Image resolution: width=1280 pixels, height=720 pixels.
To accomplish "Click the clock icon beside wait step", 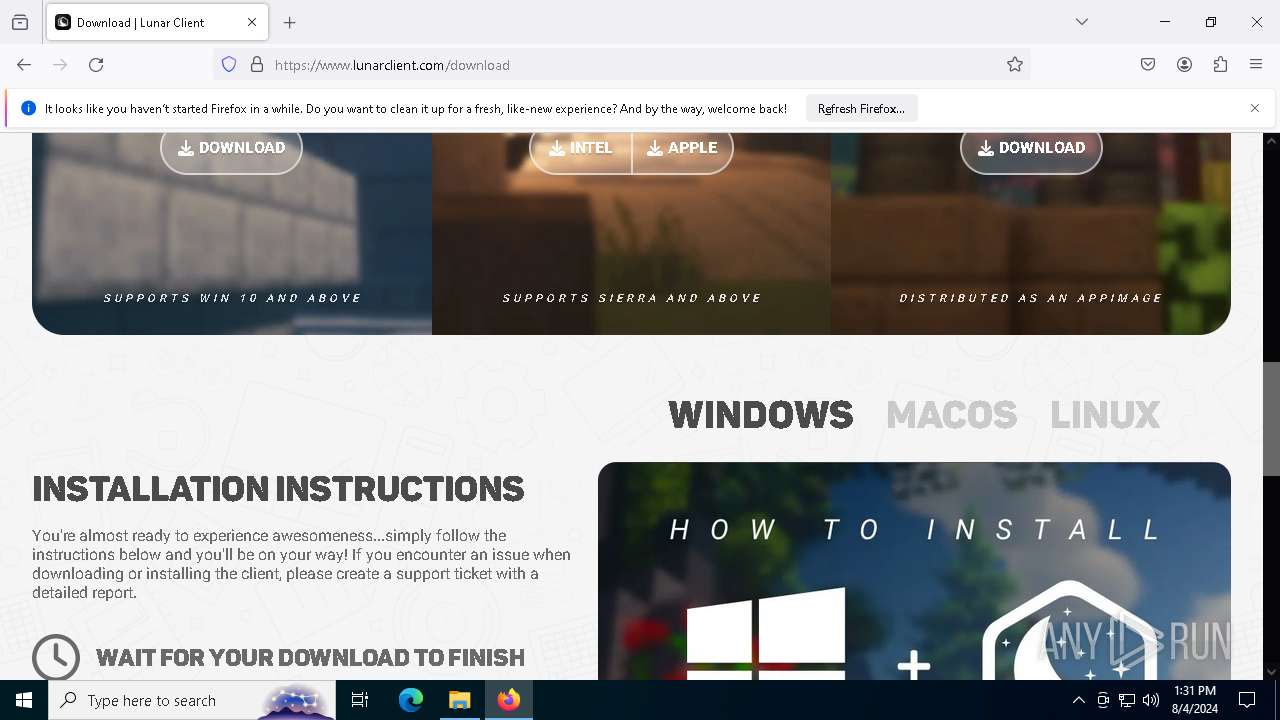I will pos(56,657).
